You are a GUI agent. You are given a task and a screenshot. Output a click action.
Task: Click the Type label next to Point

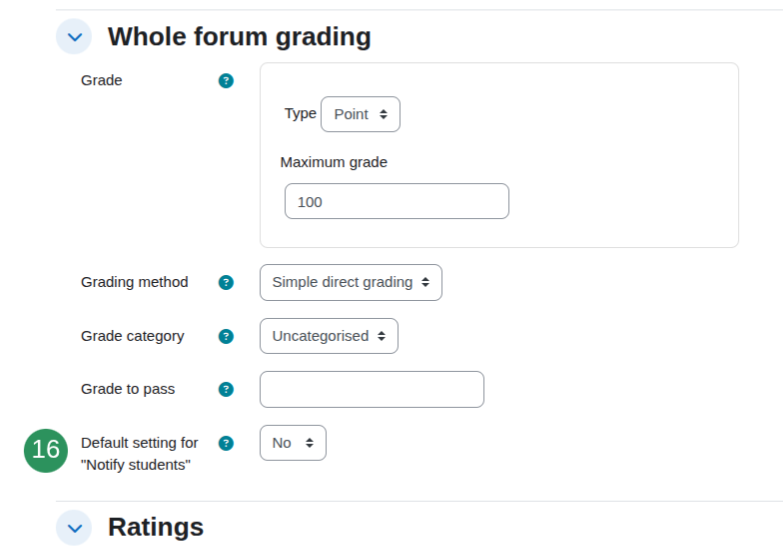pyautogui.click(x=300, y=114)
